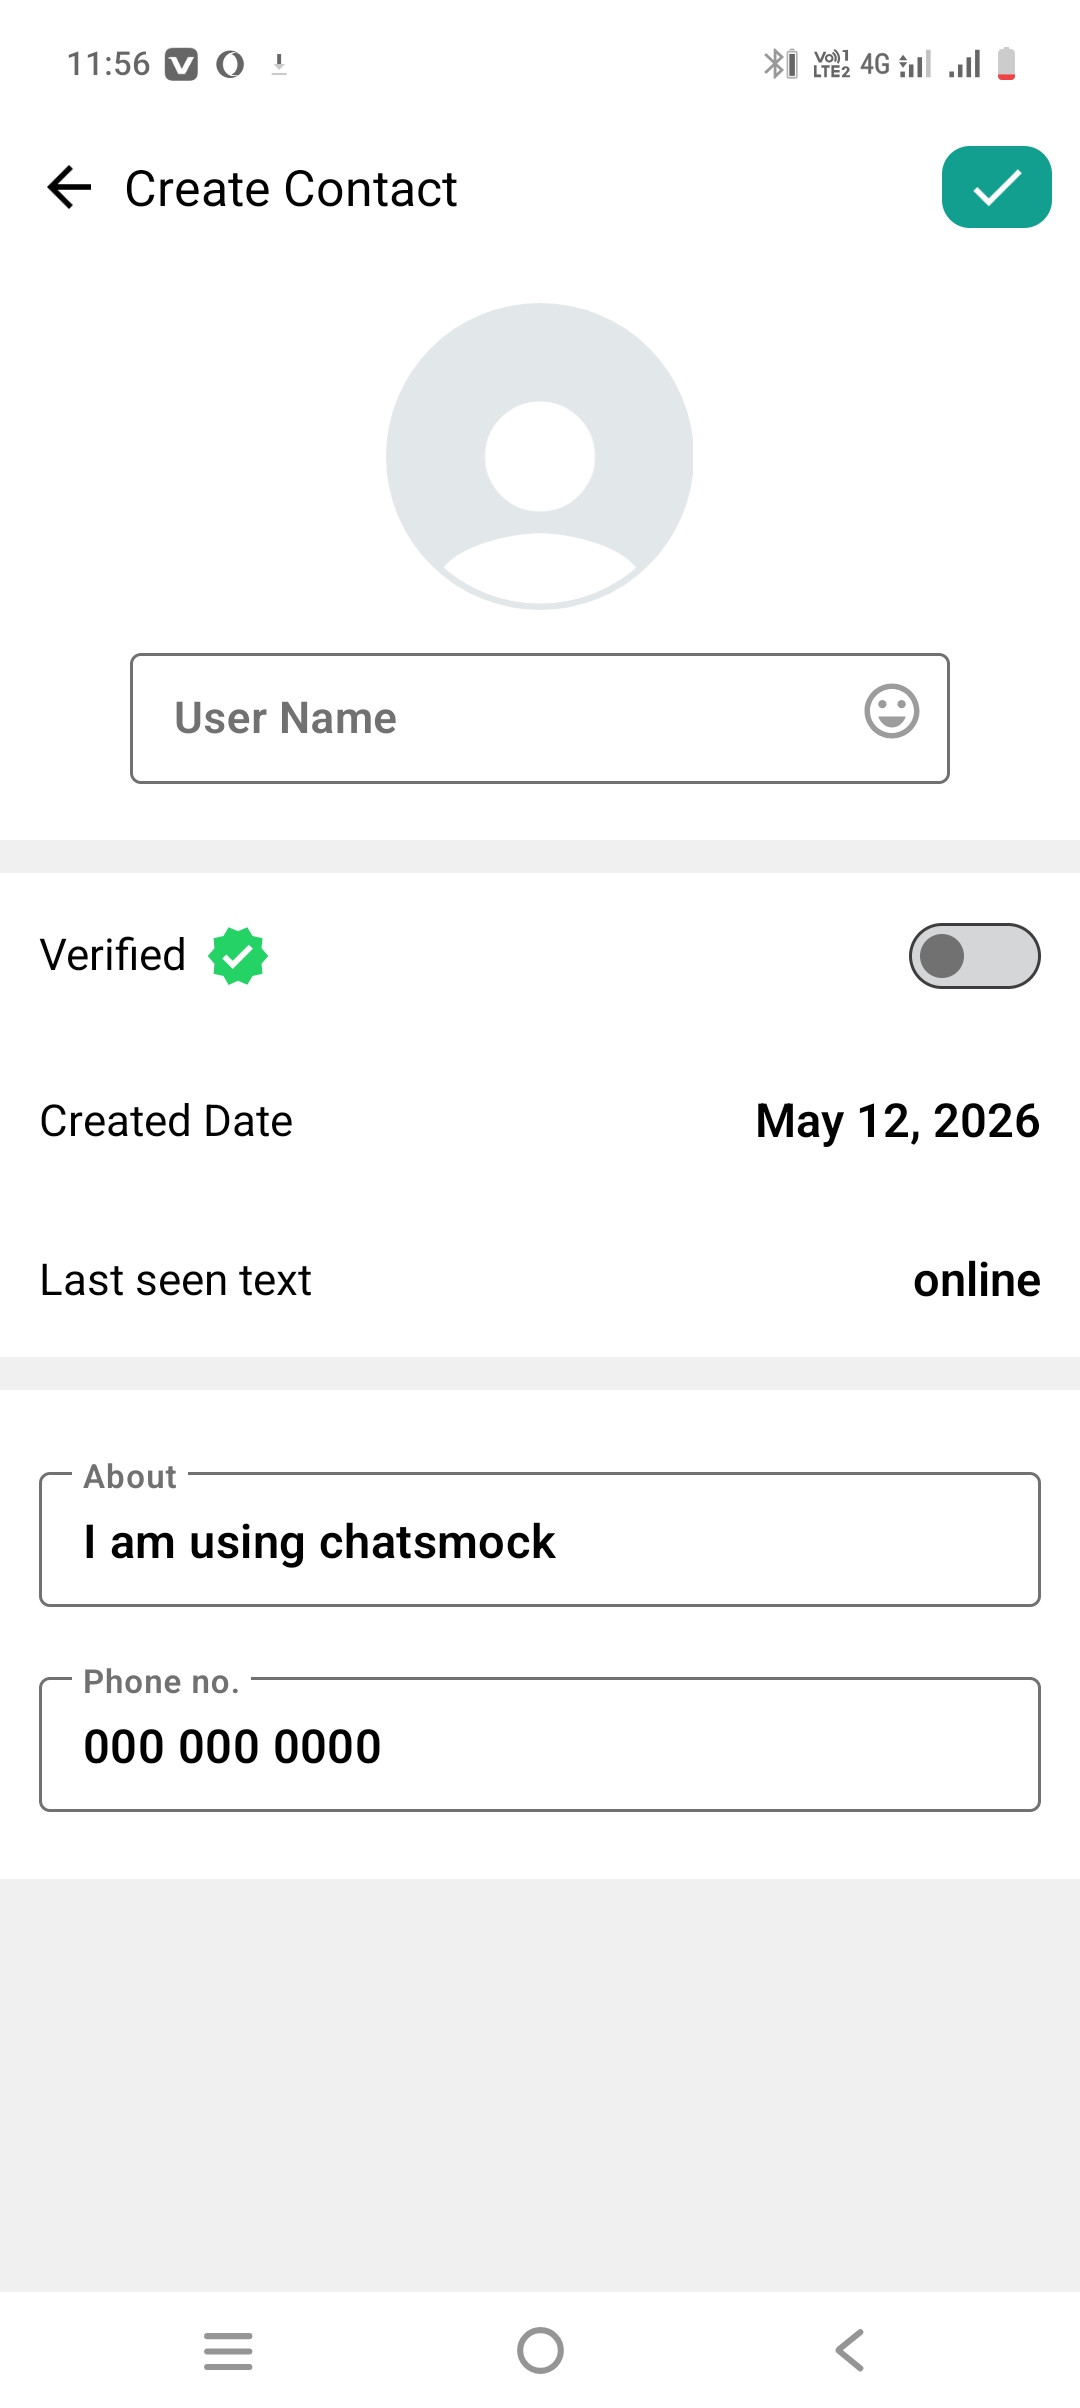
Task: Edit the Phone no. field
Action: click(540, 1745)
